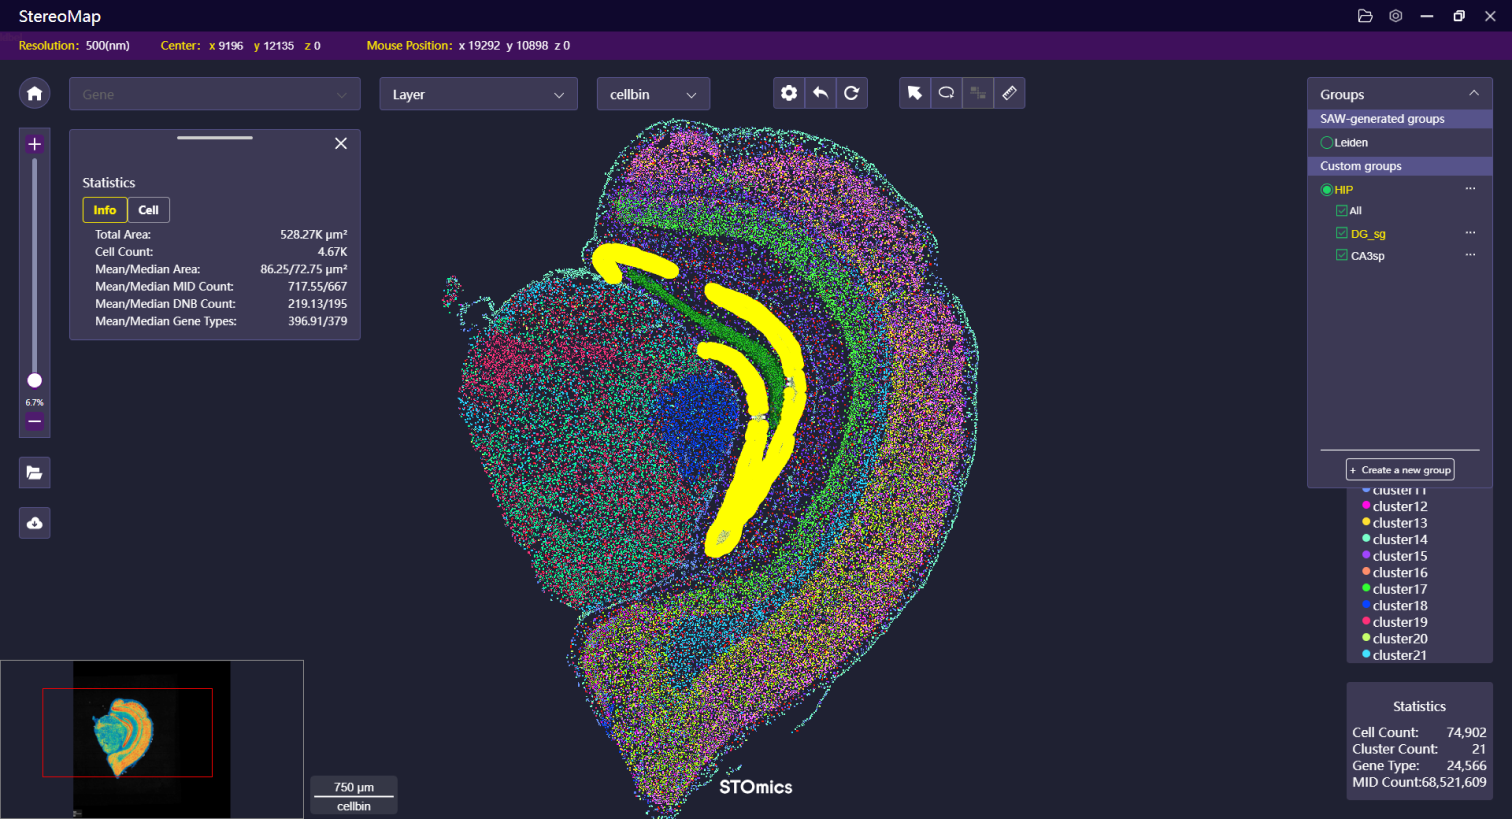Open the Layer dropdown
Screen dimensions: 1512x819
point(478,94)
